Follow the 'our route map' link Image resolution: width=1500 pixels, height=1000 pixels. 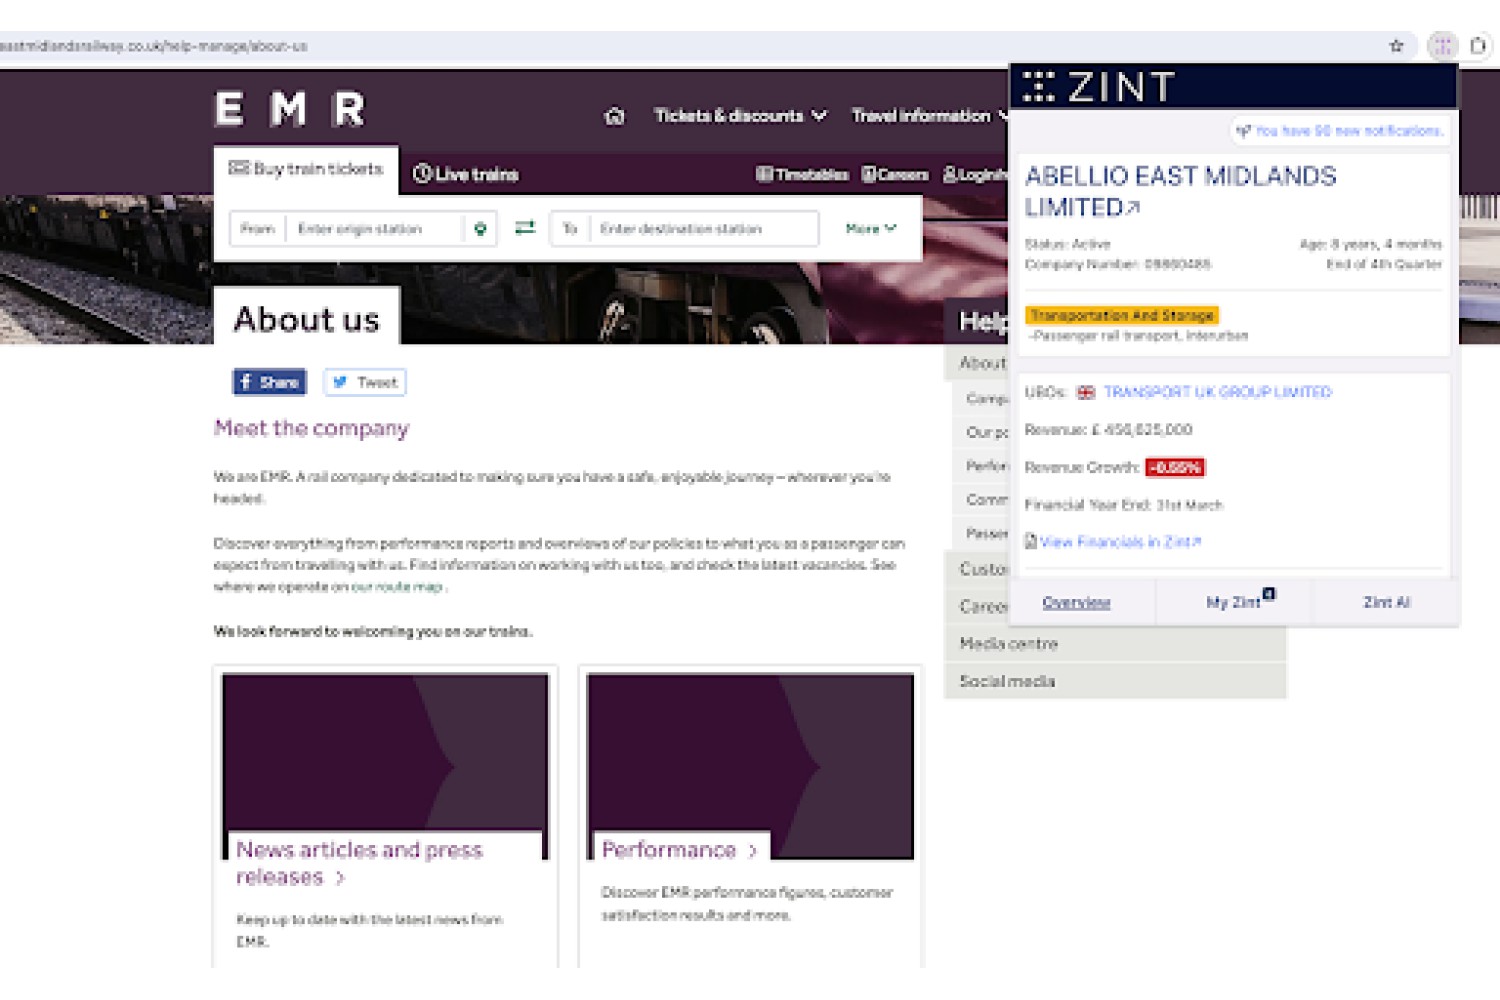tap(397, 587)
